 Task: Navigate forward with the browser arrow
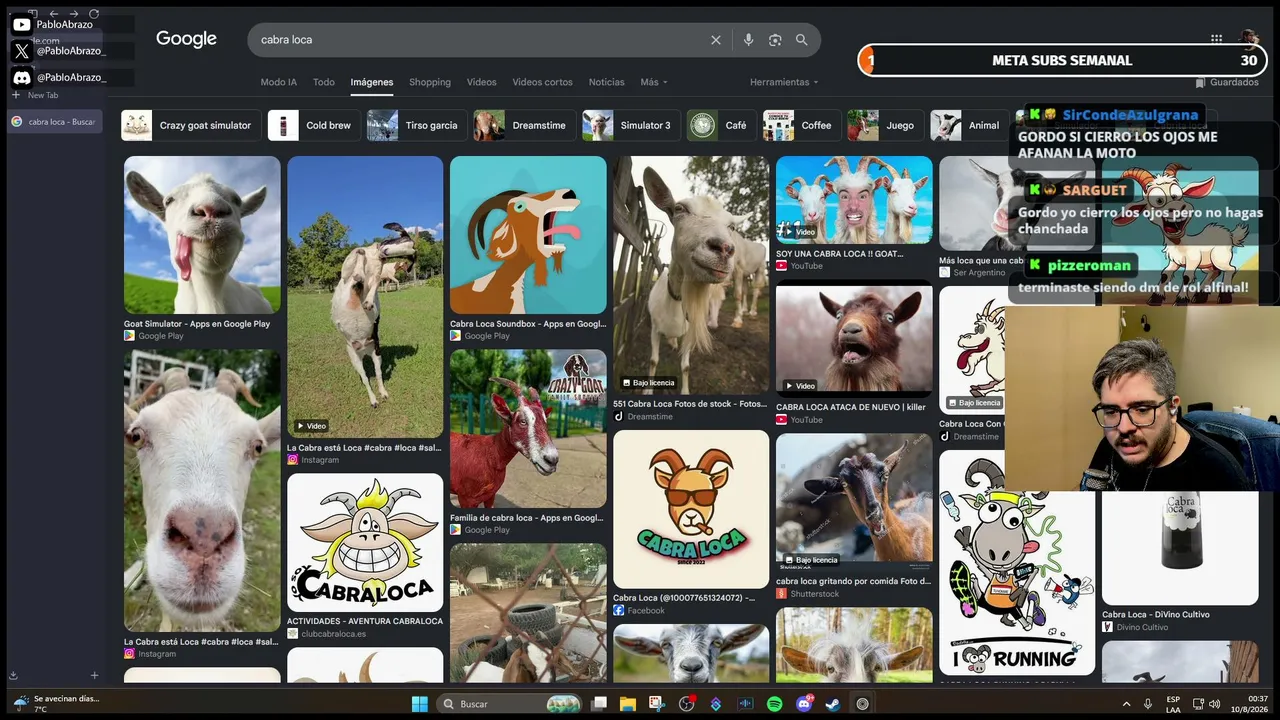(x=74, y=14)
